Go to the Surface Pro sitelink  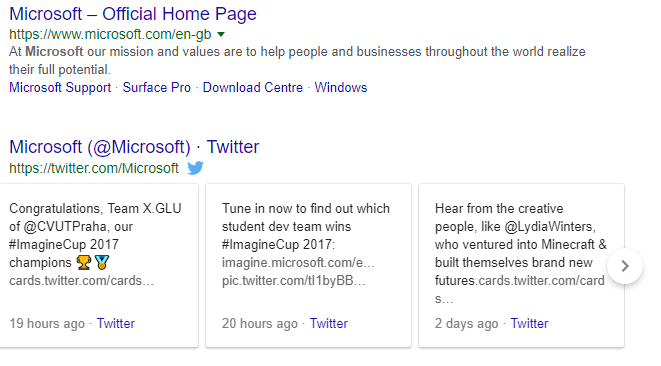click(x=156, y=87)
